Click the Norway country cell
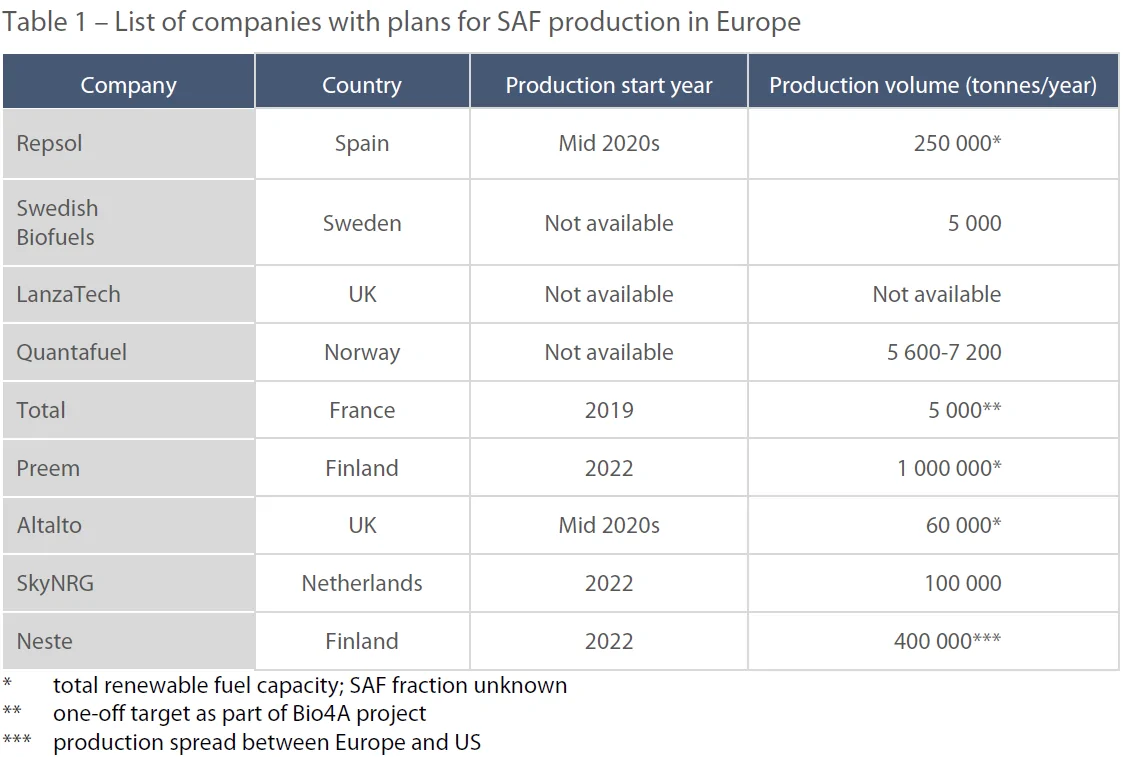The height and width of the screenshot is (757, 1123). click(x=362, y=352)
